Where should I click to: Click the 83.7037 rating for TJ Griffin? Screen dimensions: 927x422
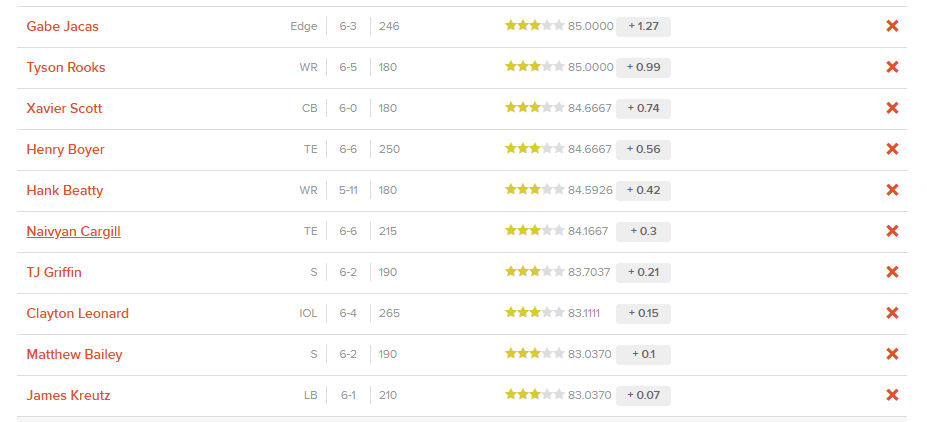click(590, 272)
